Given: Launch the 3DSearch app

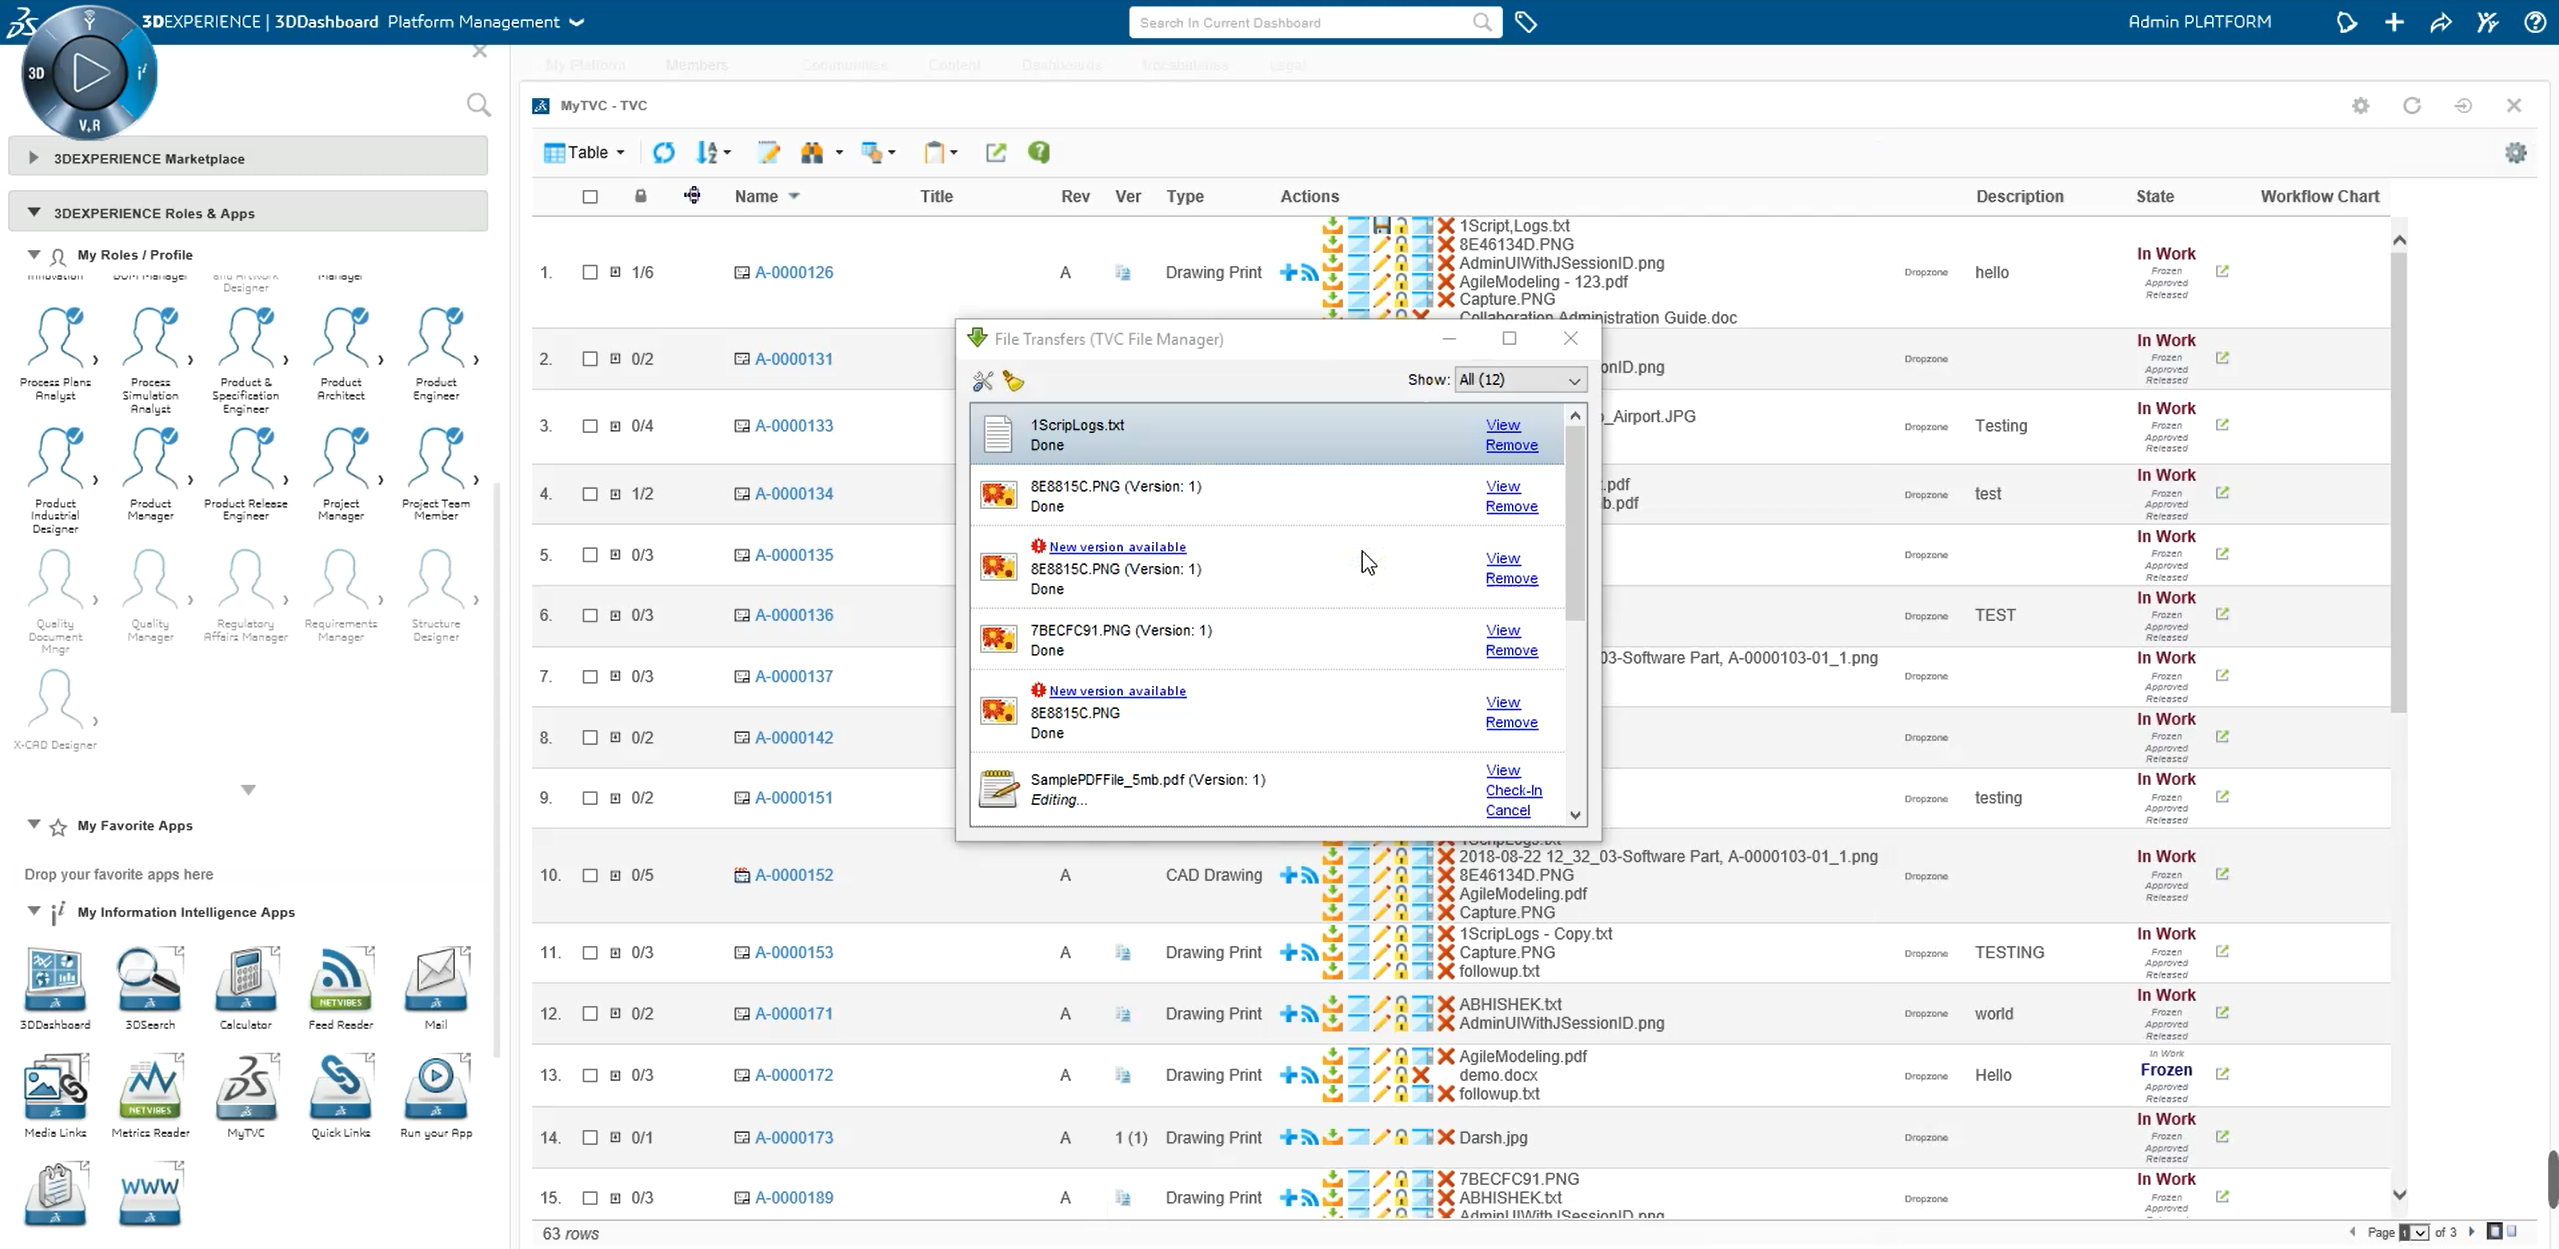Looking at the screenshot, I should pyautogui.click(x=150, y=980).
